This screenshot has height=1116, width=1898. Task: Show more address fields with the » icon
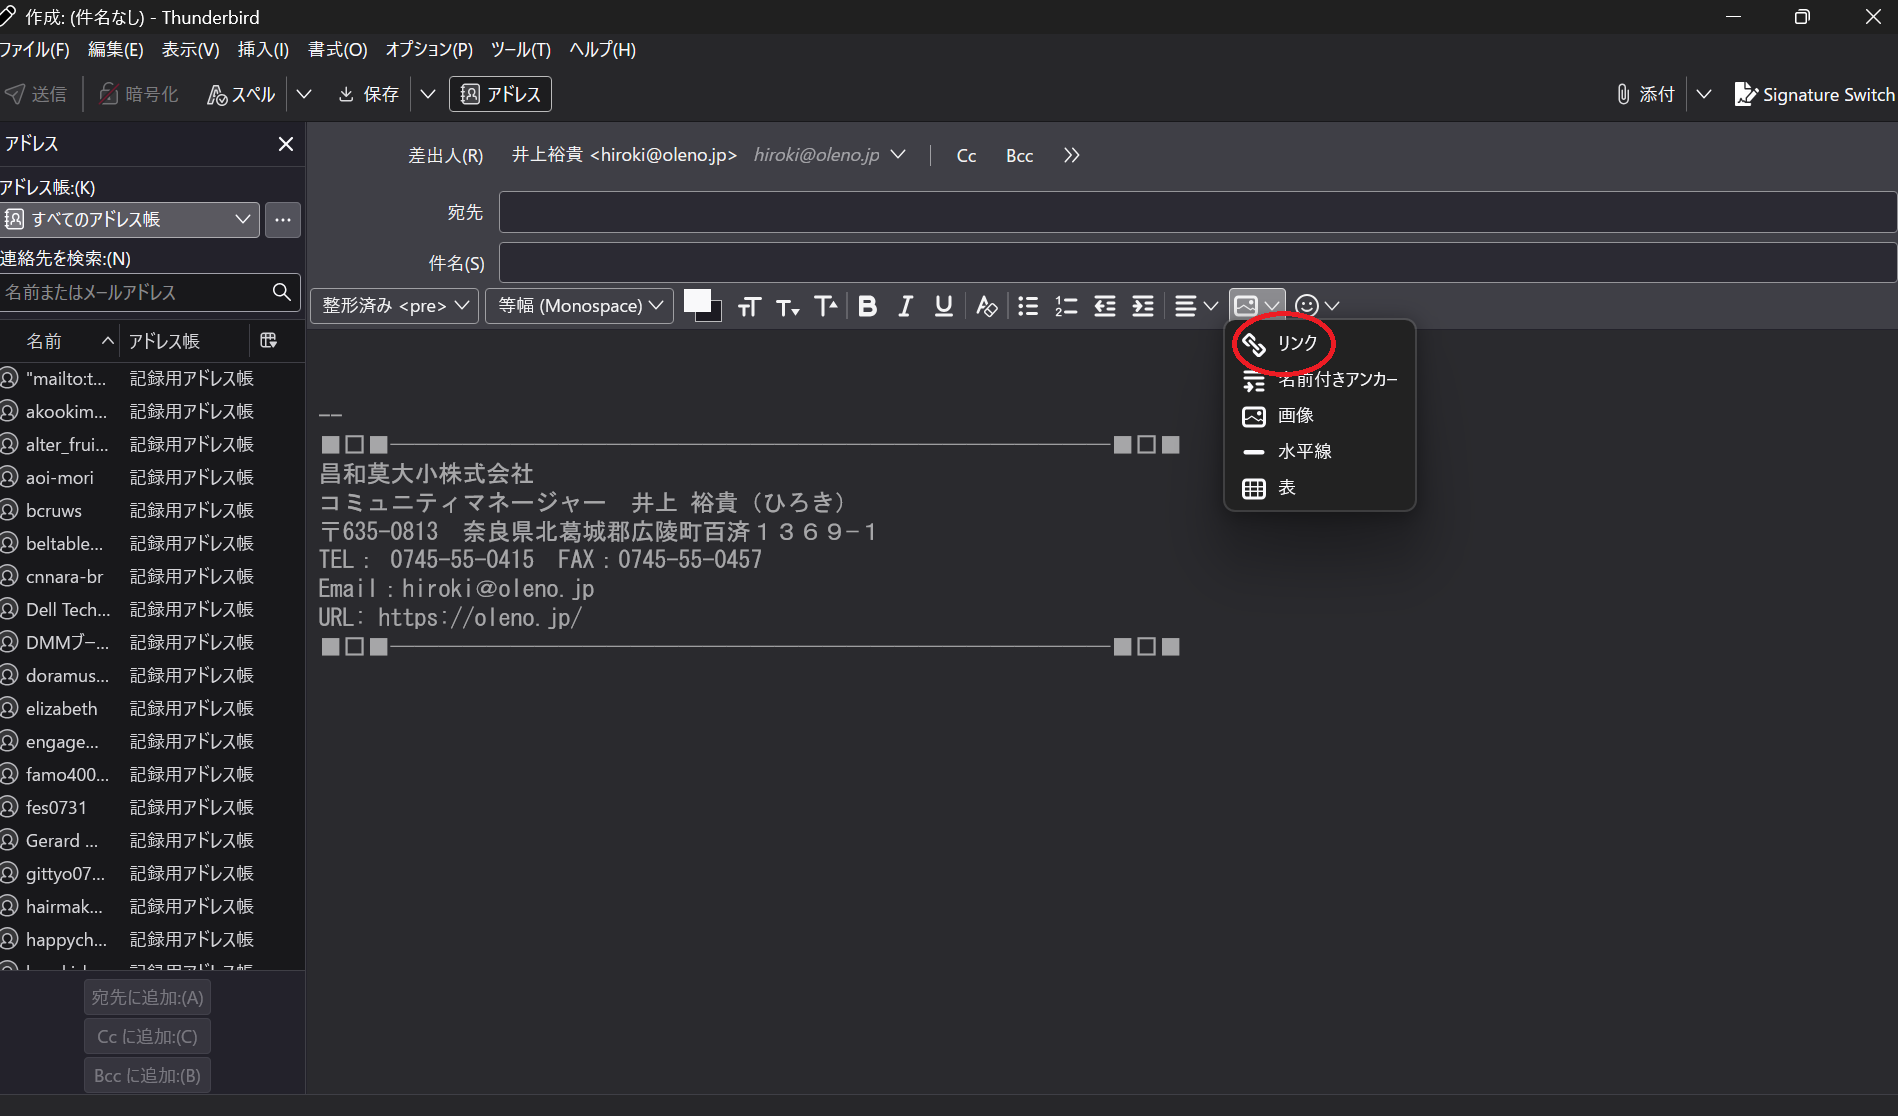pyautogui.click(x=1072, y=155)
